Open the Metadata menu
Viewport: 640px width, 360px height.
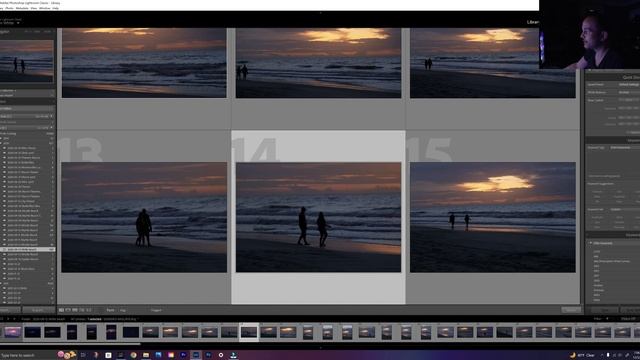pos(22,8)
